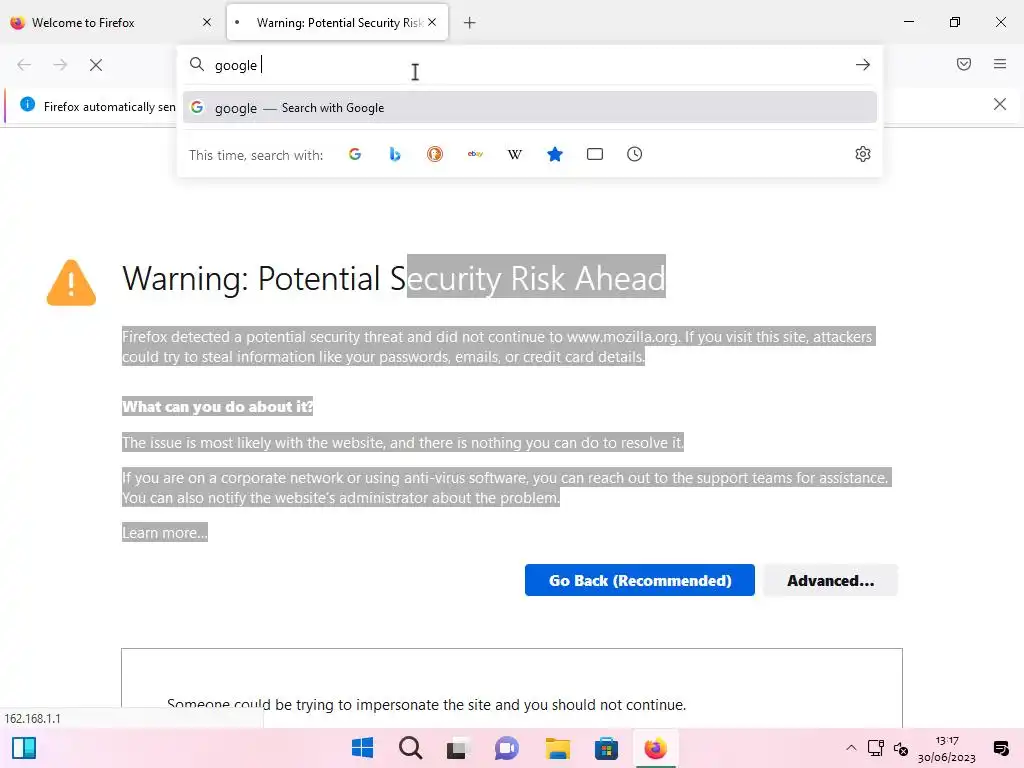Screen dimensions: 1024x768
Task: Show hidden system tray icons
Action: [851, 748]
